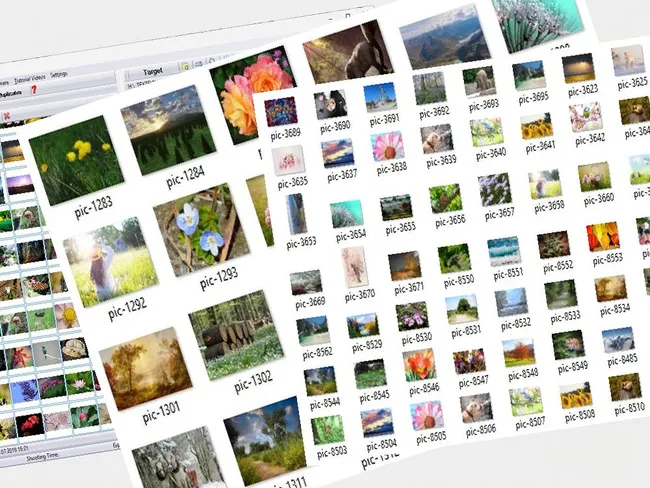
Task: Select the pic-8529 thumbnail
Action: 363,325
